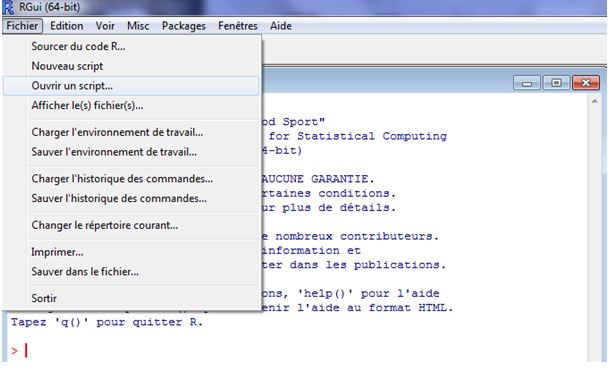Image resolution: width=608 pixels, height=390 pixels.
Task: Maximize the R Console child window
Action: coord(556,83)
